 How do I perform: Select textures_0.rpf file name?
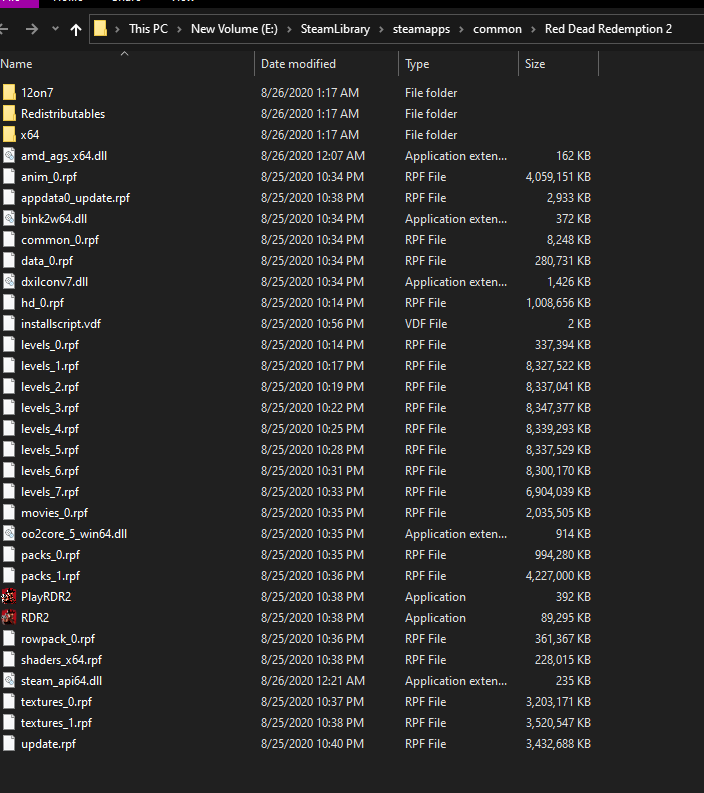point(56,701)
